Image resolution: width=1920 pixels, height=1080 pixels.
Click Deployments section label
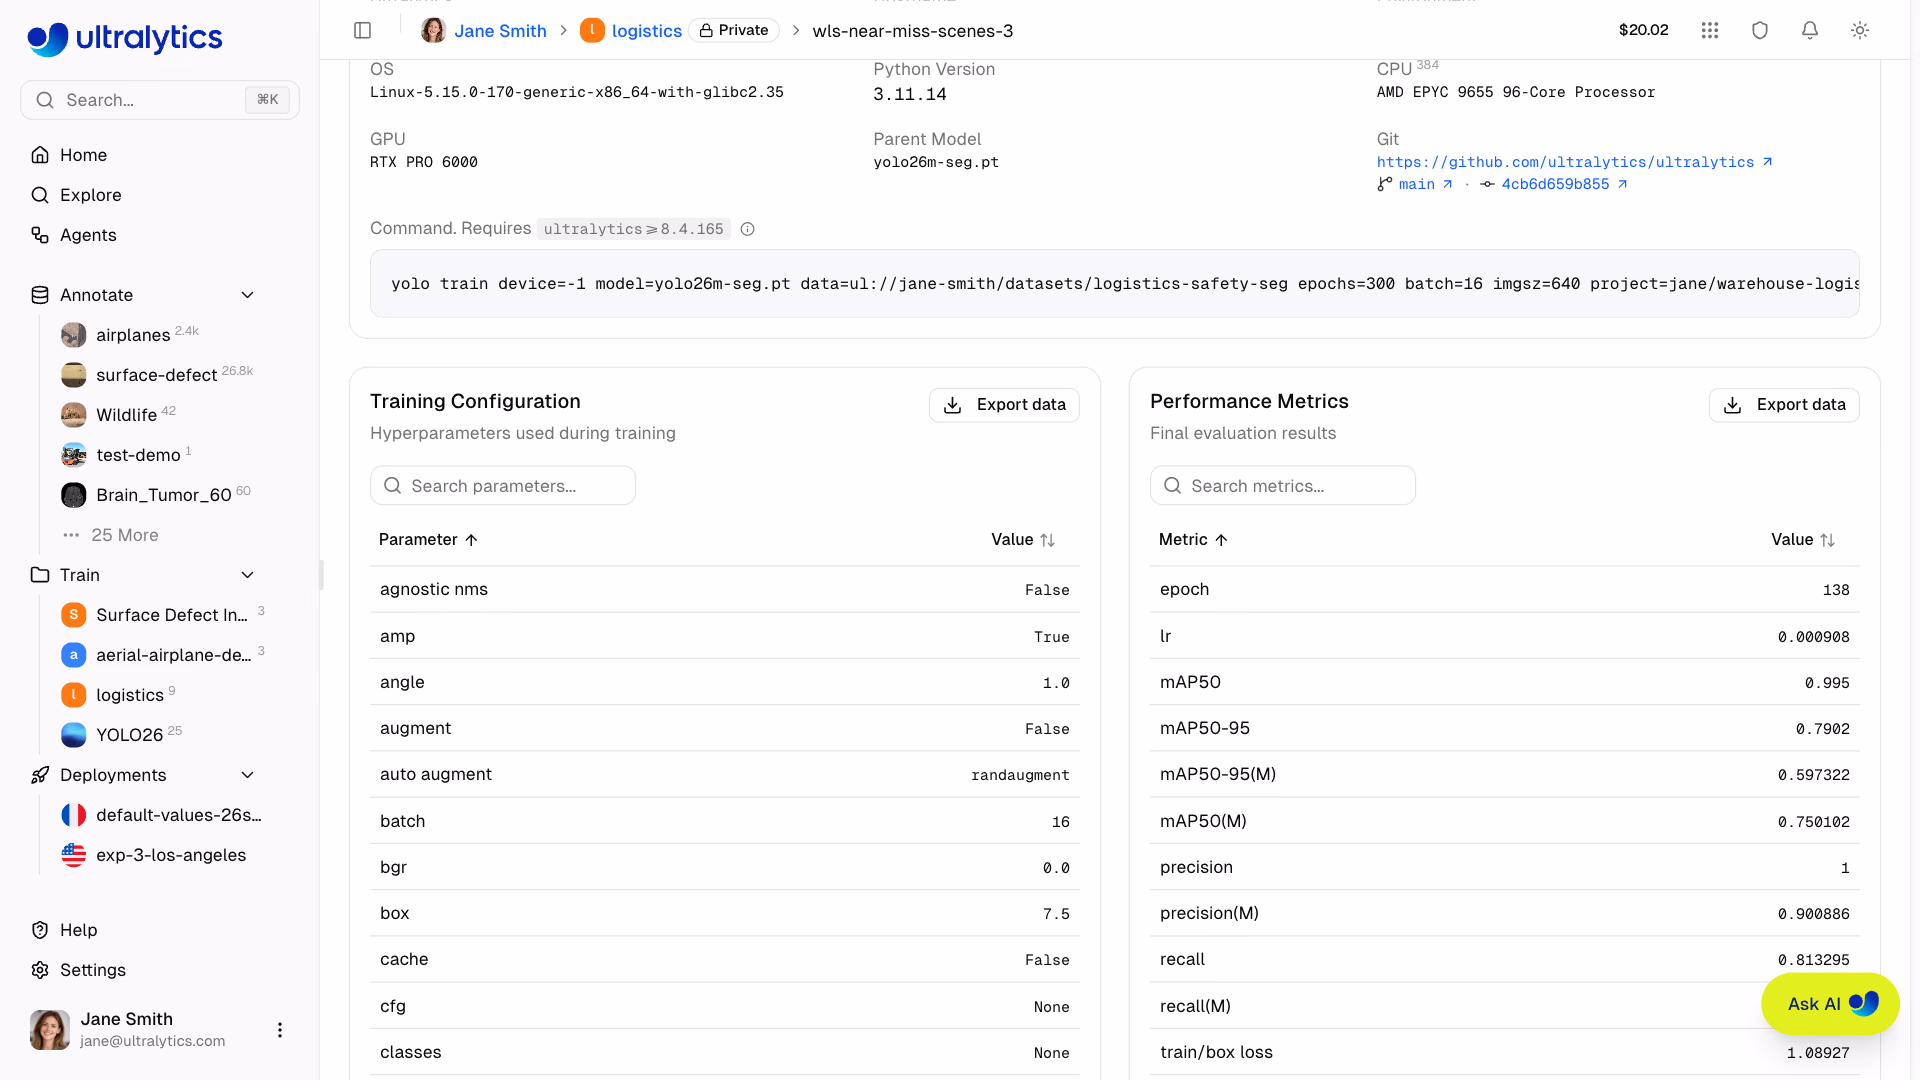click(x=113, y=775)
